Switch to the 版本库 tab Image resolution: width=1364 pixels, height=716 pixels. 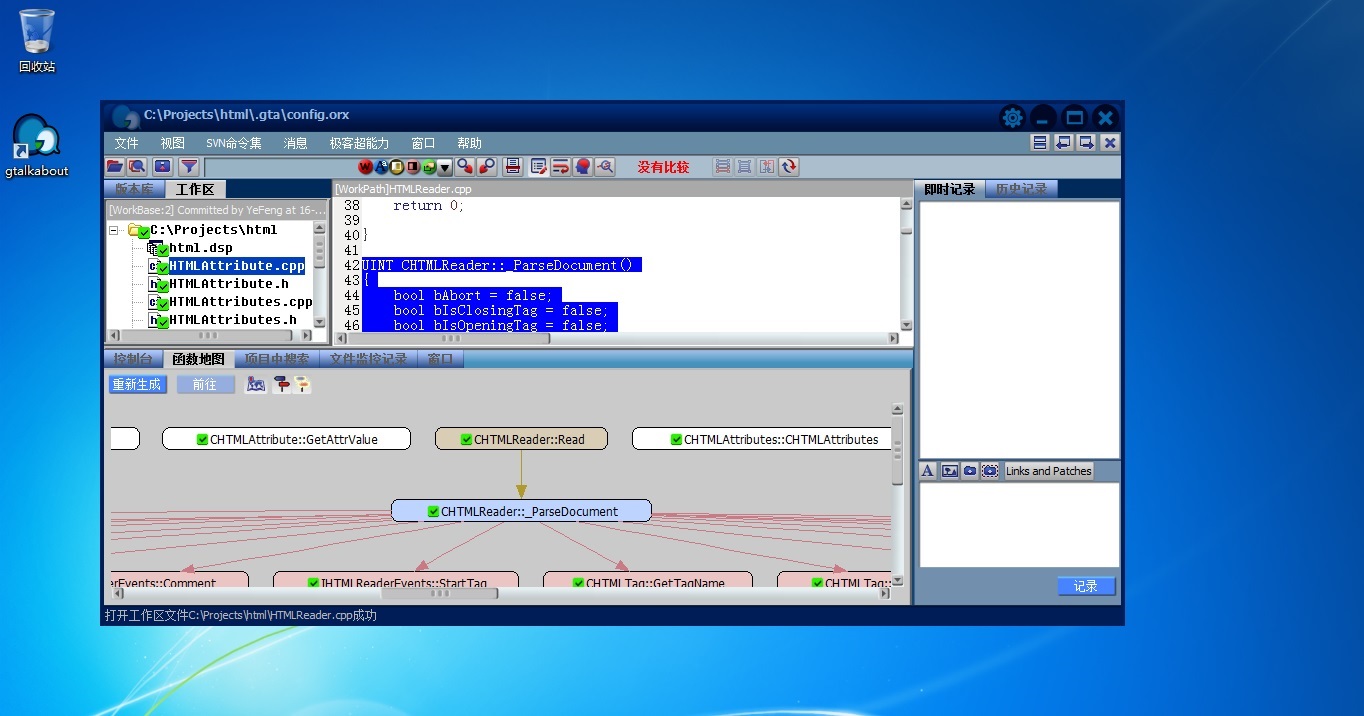pos(135,189)
